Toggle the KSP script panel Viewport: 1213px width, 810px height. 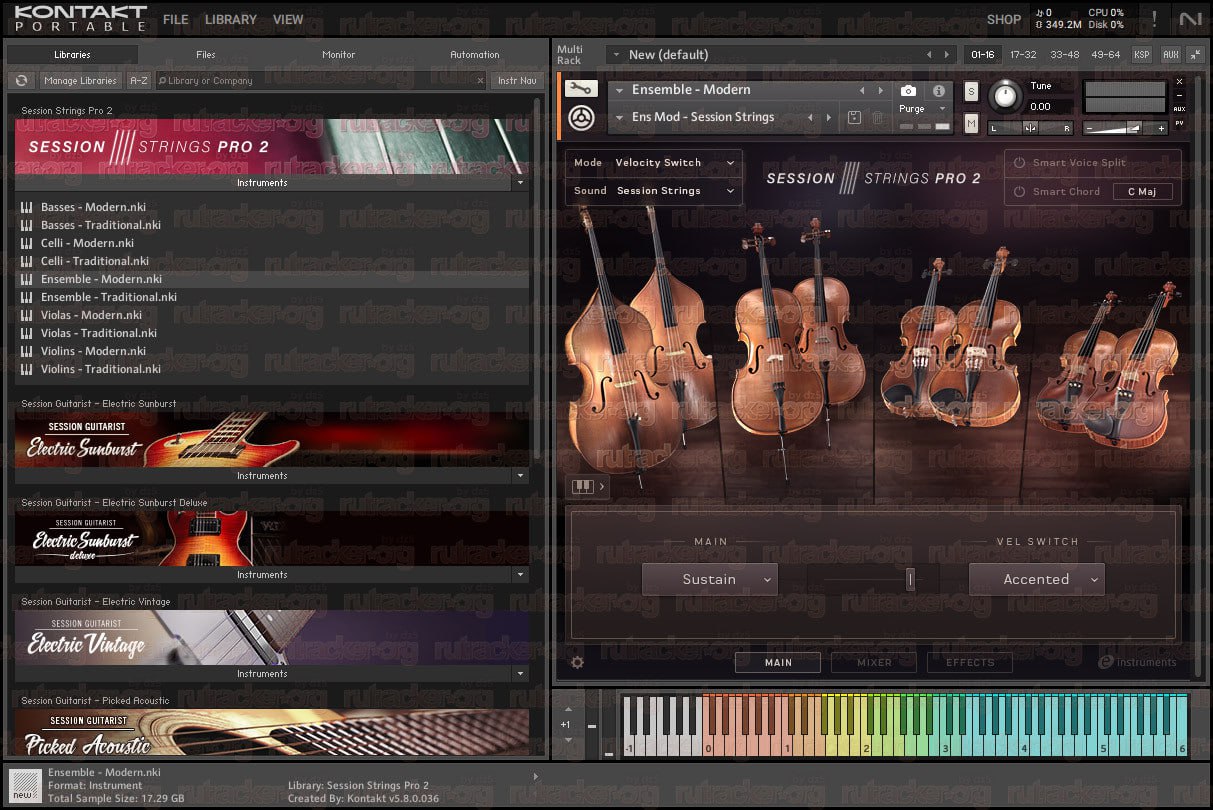pos(1141,55)
